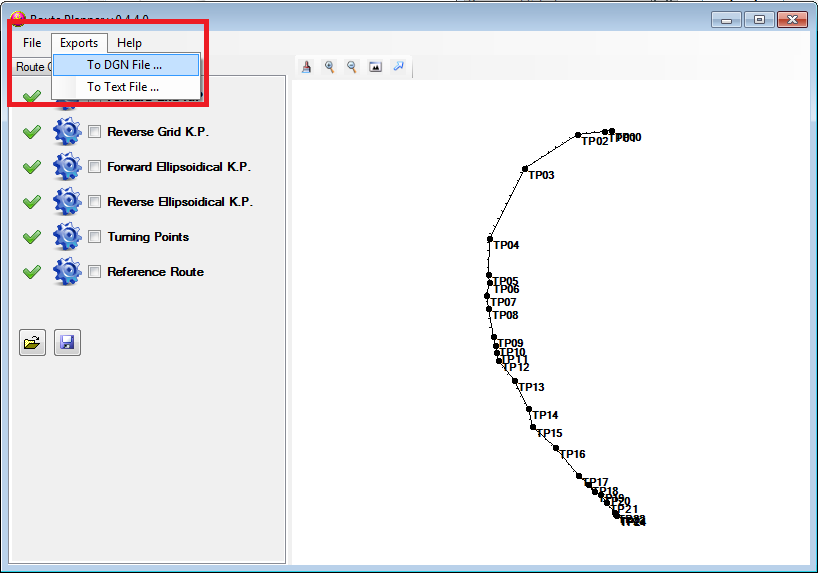This screenshot has width=818, height=573.
Task: Open the File menu
Action: click(32, 43)
